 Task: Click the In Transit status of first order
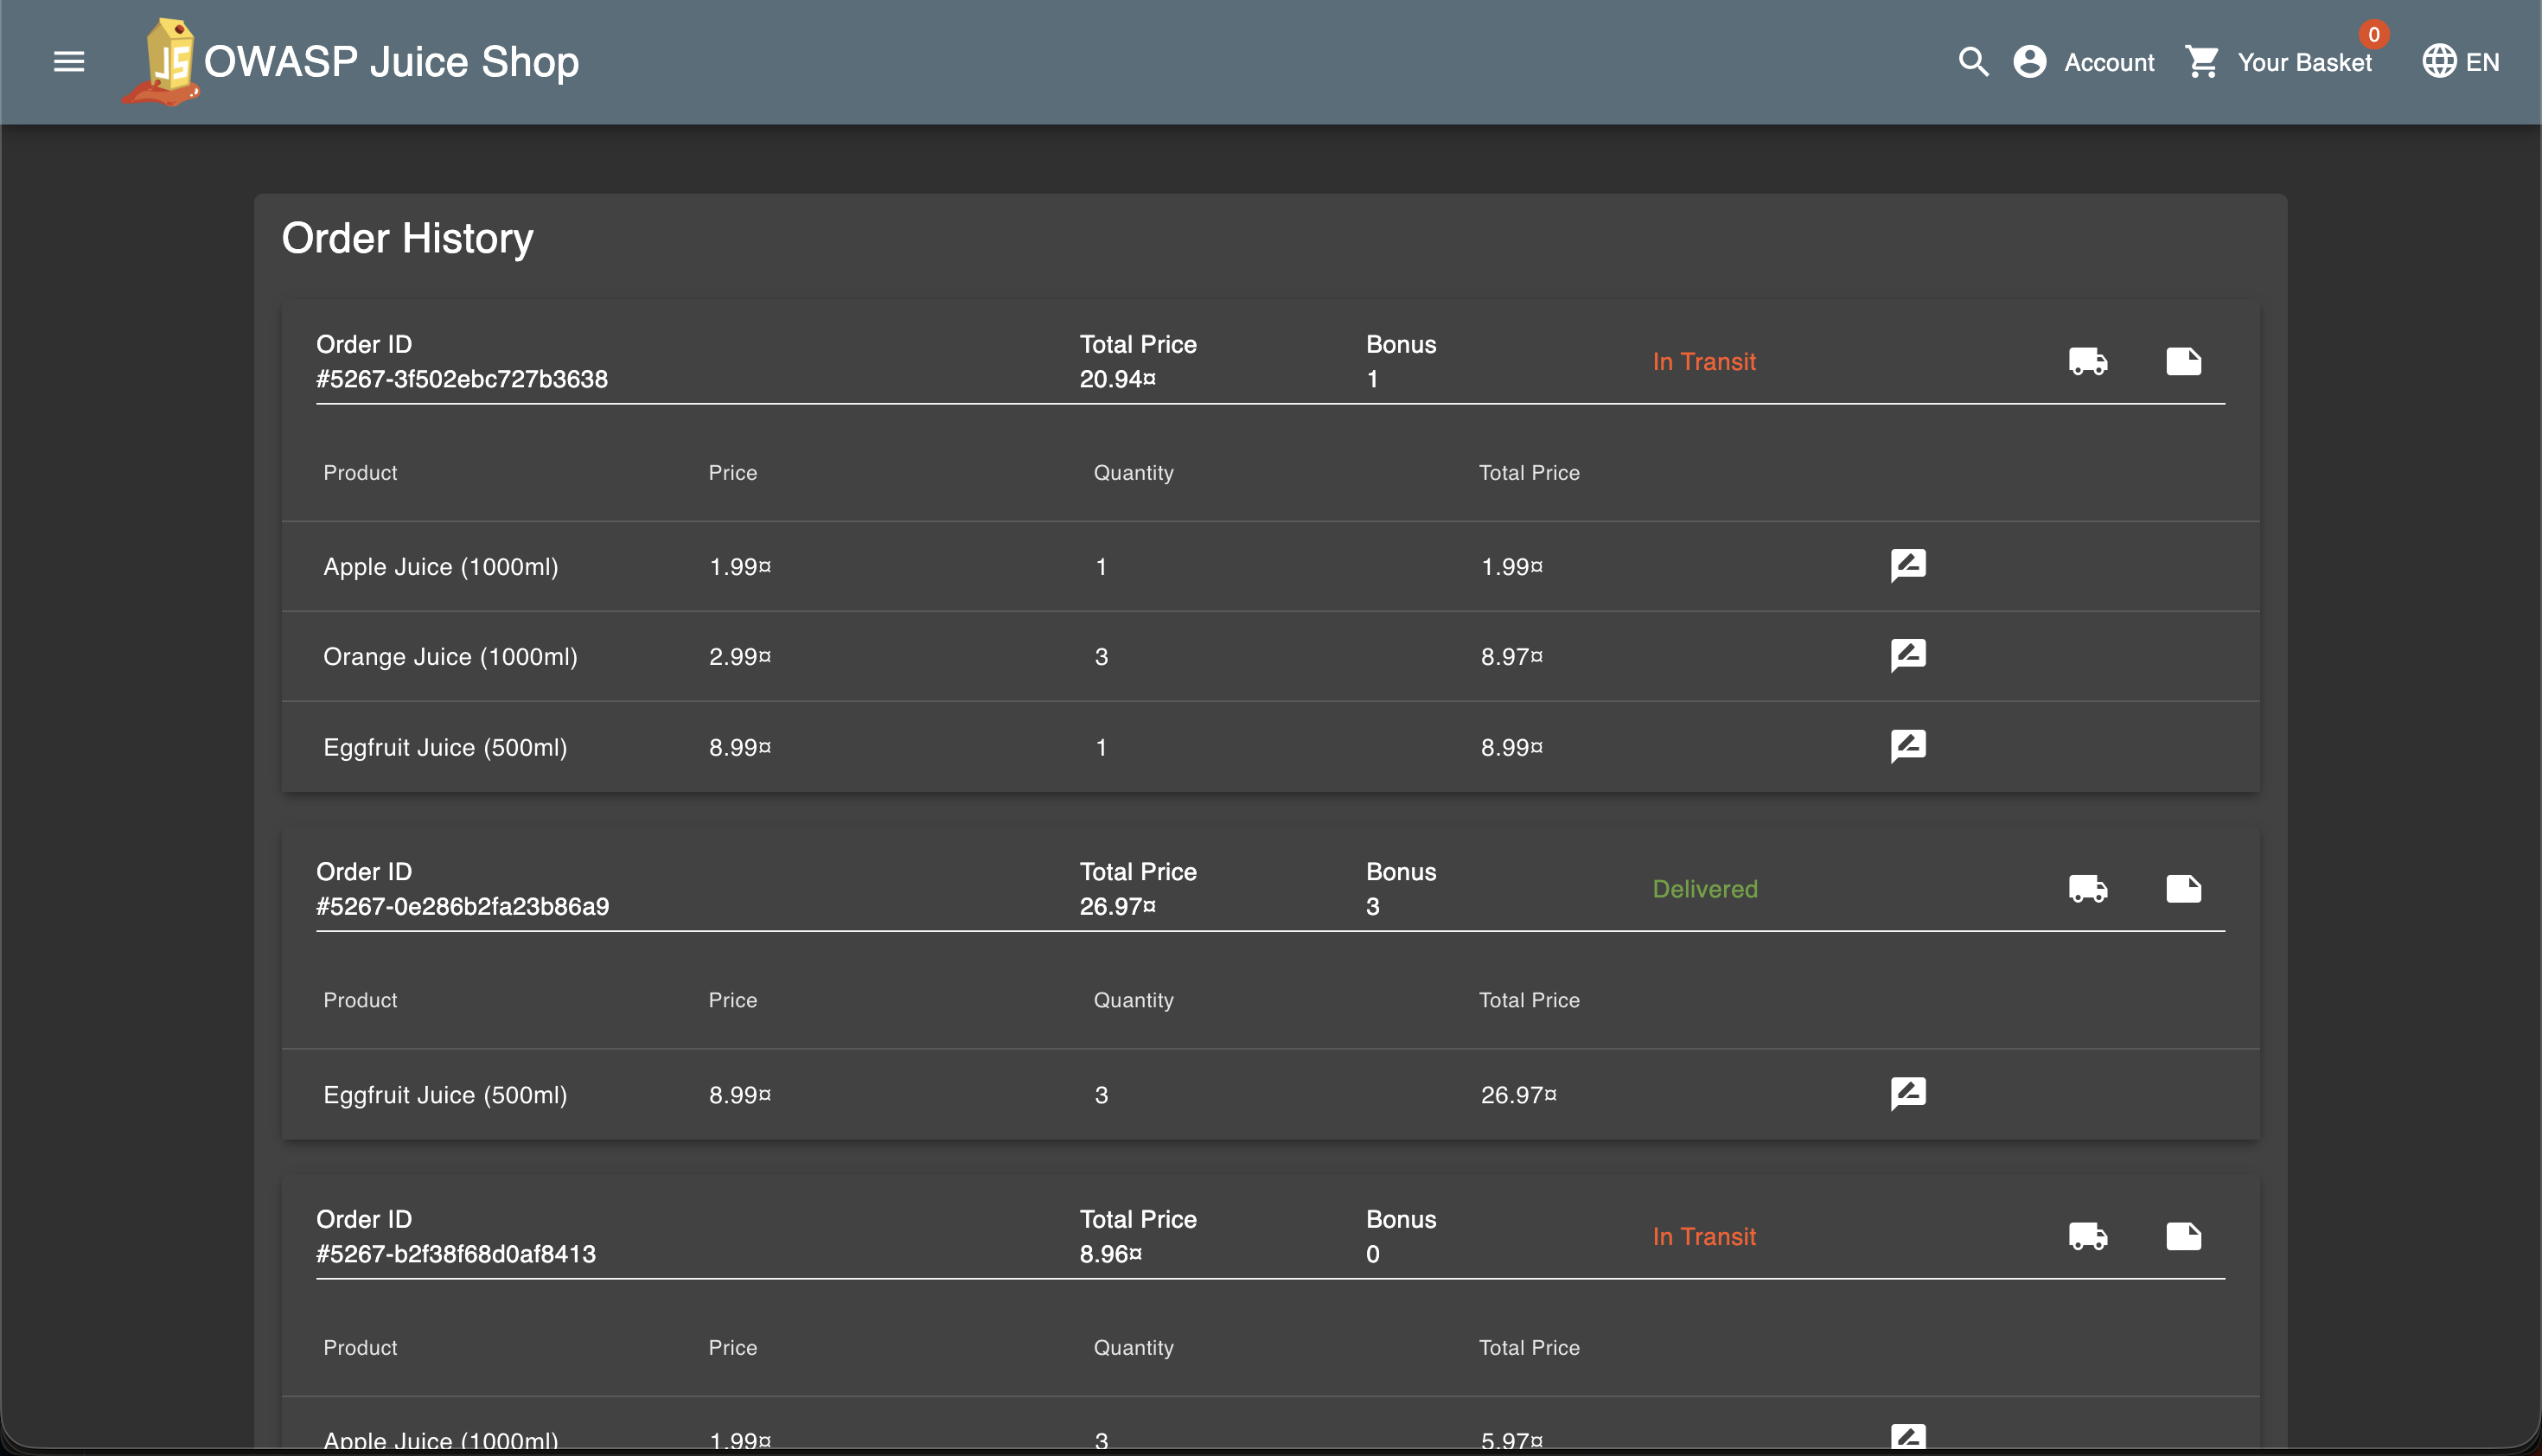pos(1703,361)
